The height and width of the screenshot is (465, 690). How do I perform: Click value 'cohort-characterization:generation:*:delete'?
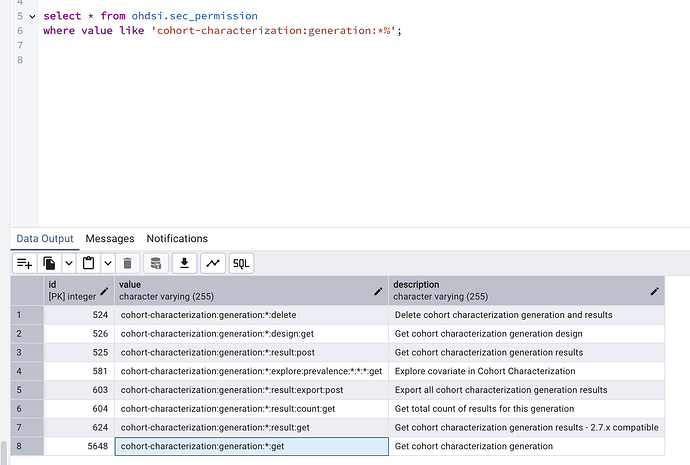pyautogui.click(x=252, y=315)
